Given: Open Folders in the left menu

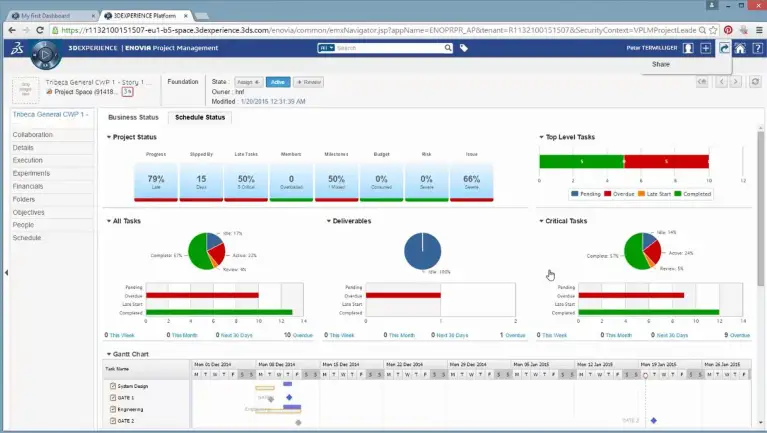Looking at the screenshot, I should (x=23, y=199).
